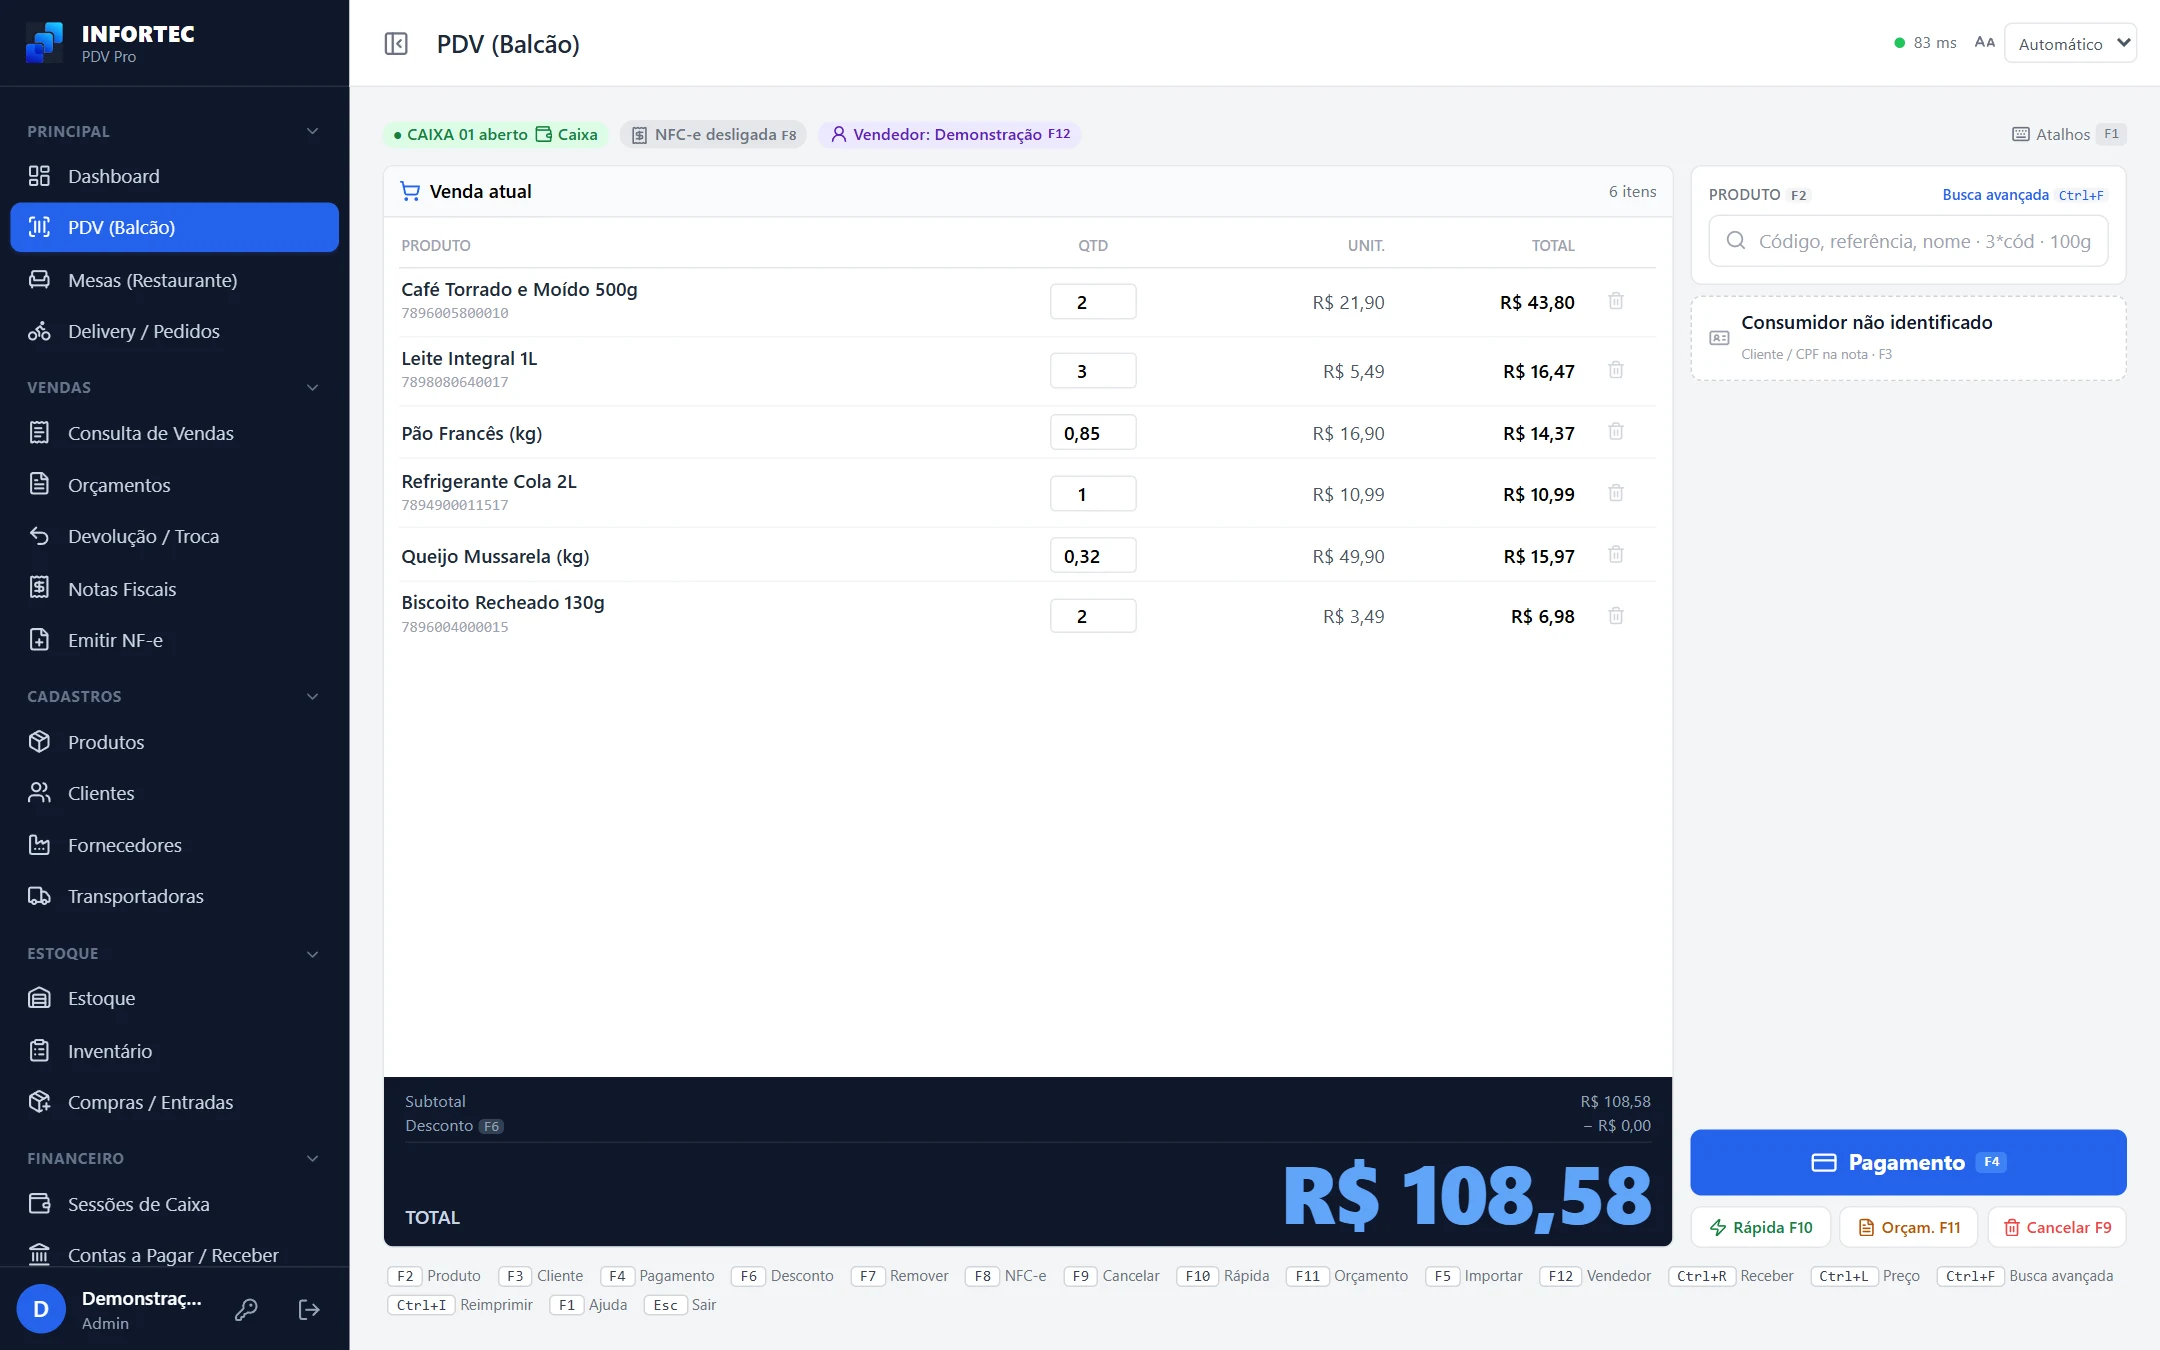Delete Café Torrado e Moído row with trash icon

[x=1616, y=301]
